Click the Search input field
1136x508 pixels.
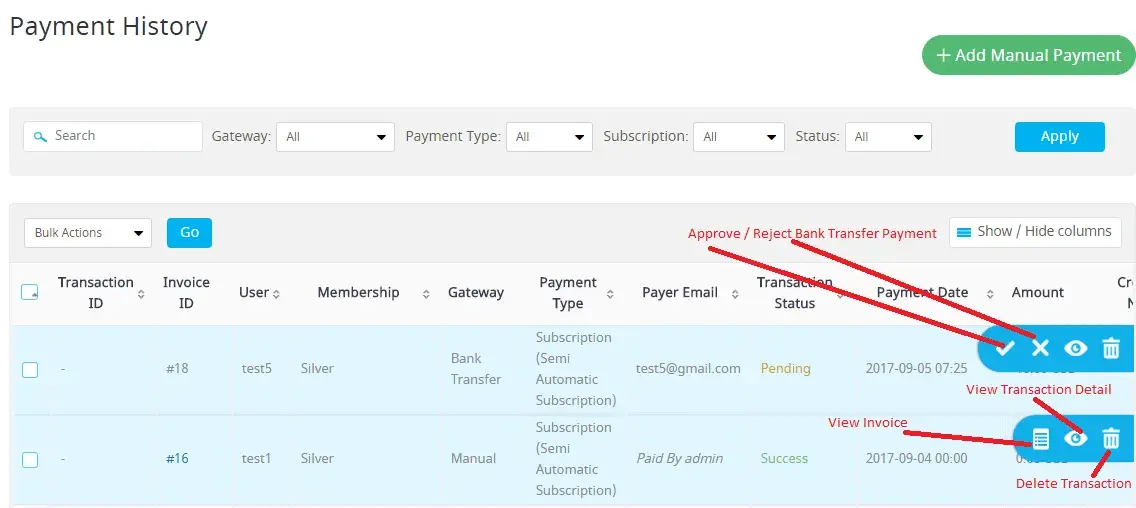[120, 136]
